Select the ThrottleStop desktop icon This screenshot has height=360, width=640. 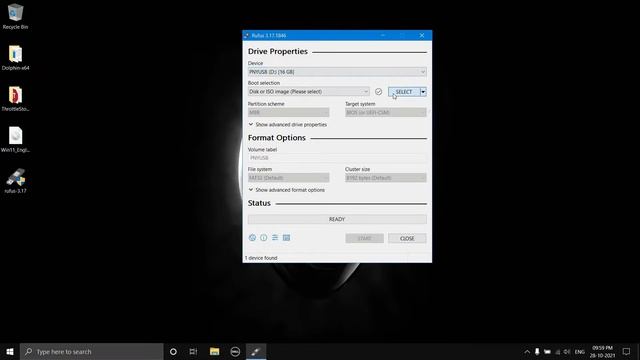pyautogui.click(x=16, y=99)
